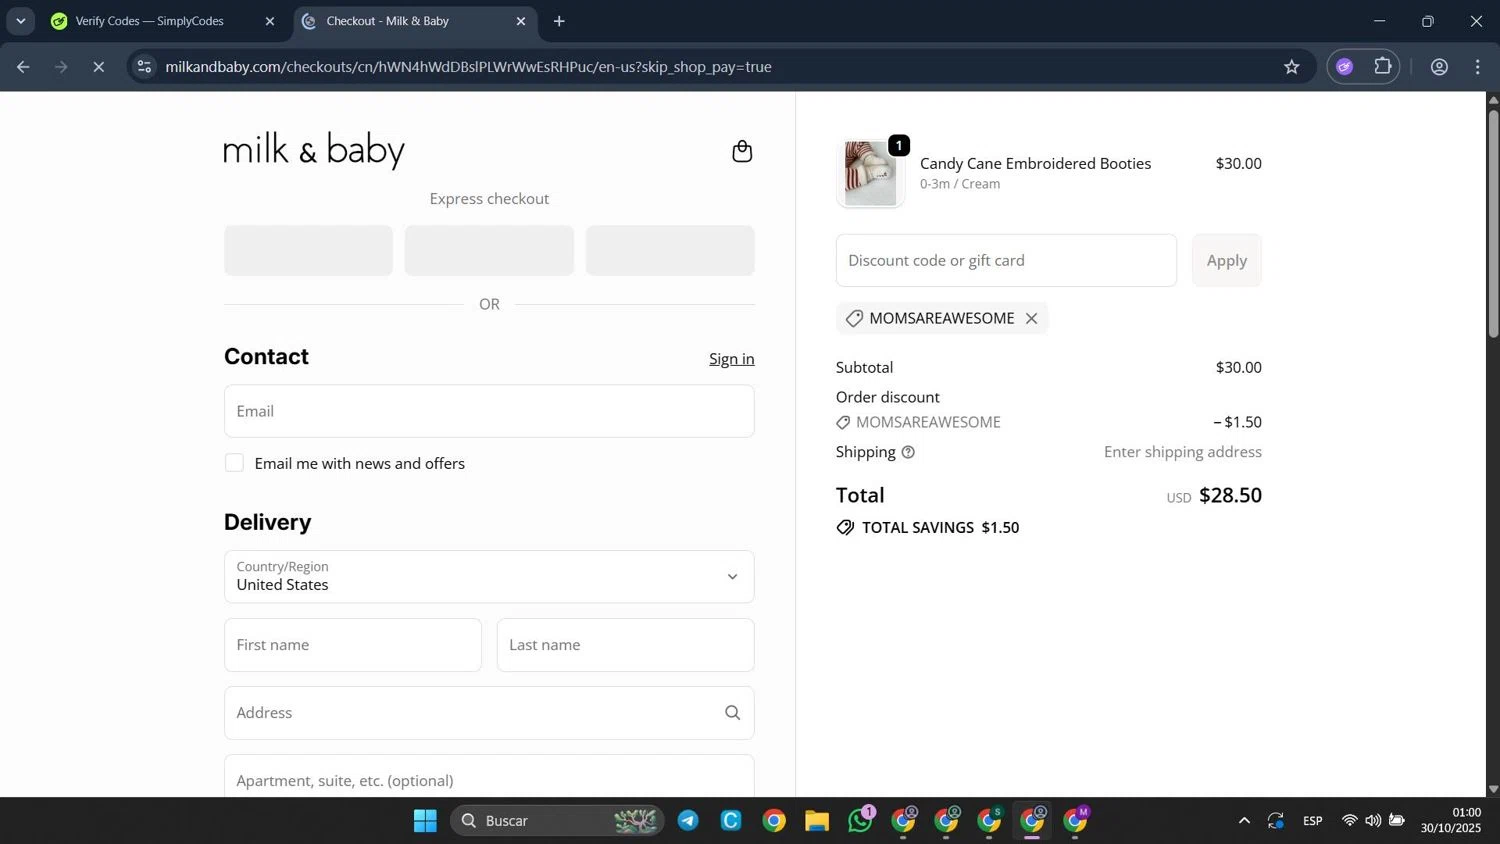Viewport: 1500px width, 844px height.
Task: Tick the Email me with news and offers checkbox
Action: click(x=234, y=463)
